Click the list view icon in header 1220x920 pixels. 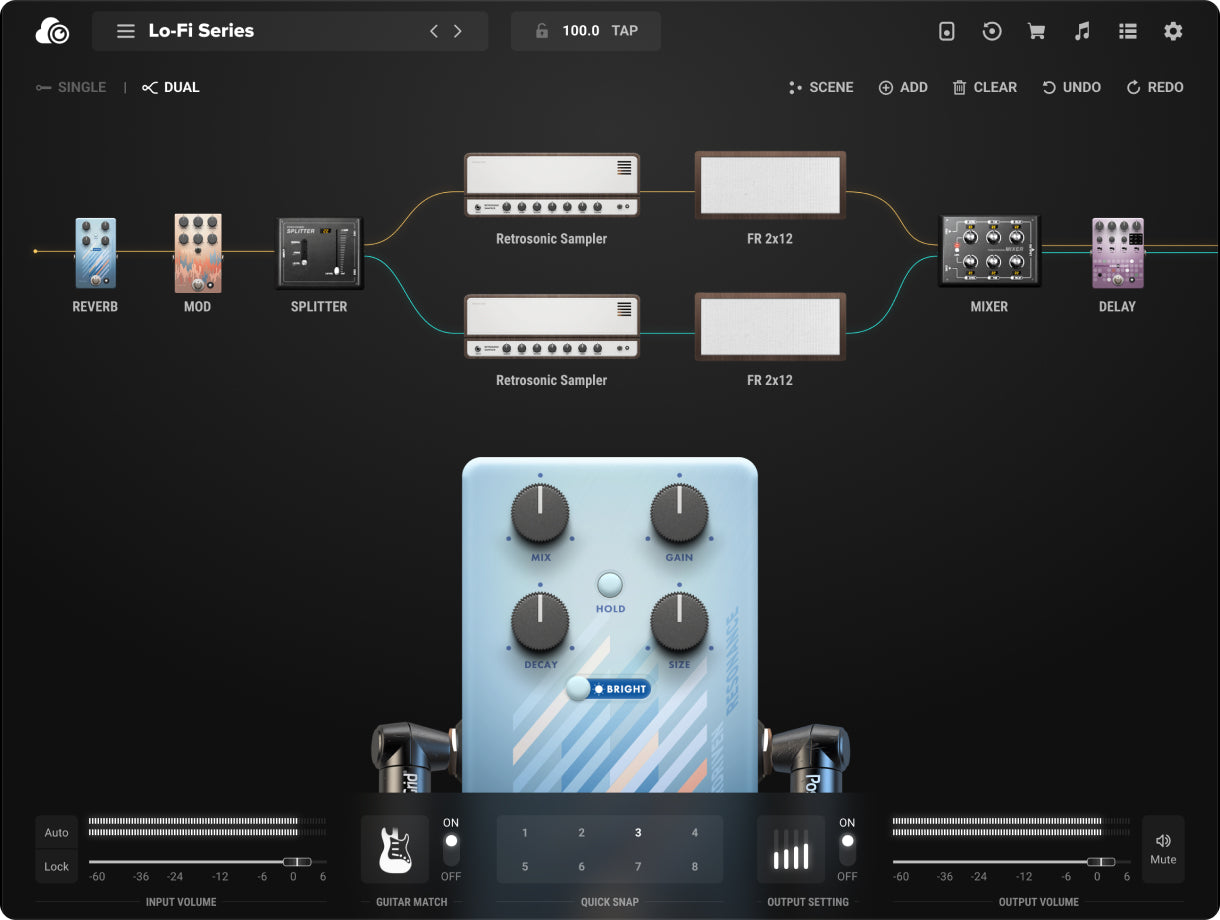click(1128, 31)
